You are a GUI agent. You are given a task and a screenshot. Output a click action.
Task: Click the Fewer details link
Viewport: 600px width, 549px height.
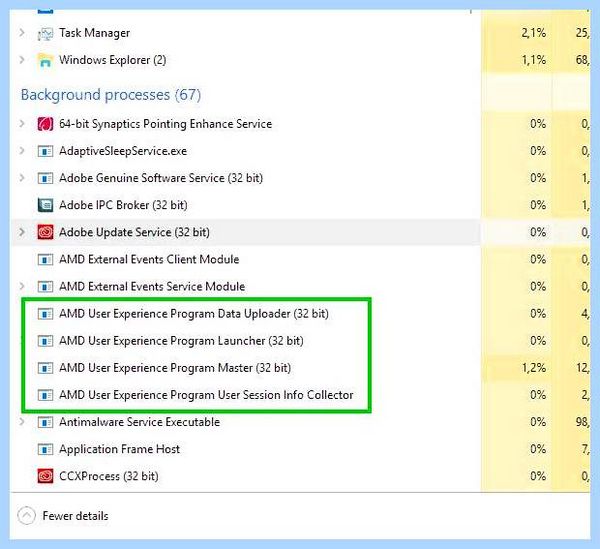tap(75, 516)
